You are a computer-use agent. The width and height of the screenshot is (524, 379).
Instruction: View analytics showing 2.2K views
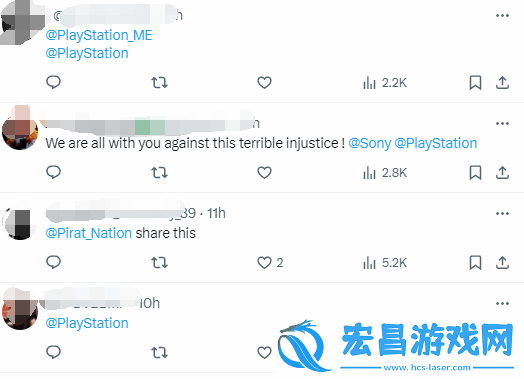pos(385,83)
